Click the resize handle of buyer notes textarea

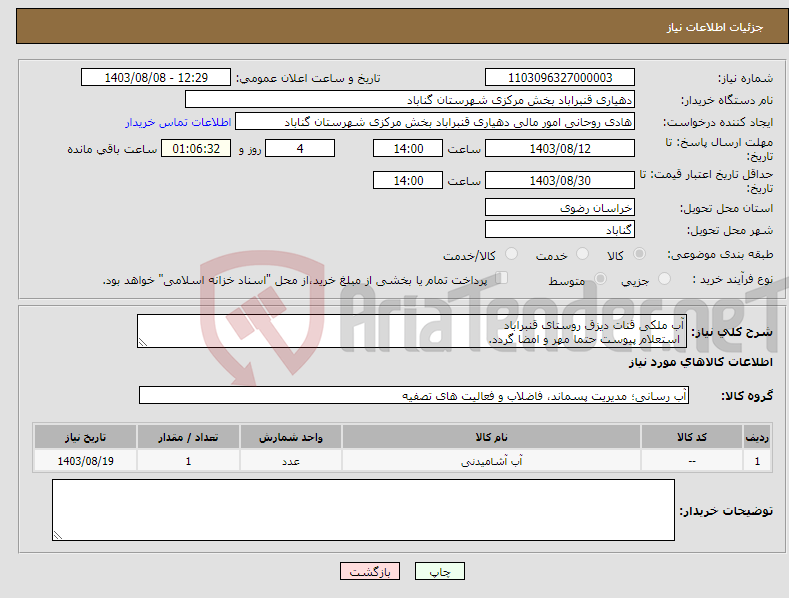click(57, 535)
